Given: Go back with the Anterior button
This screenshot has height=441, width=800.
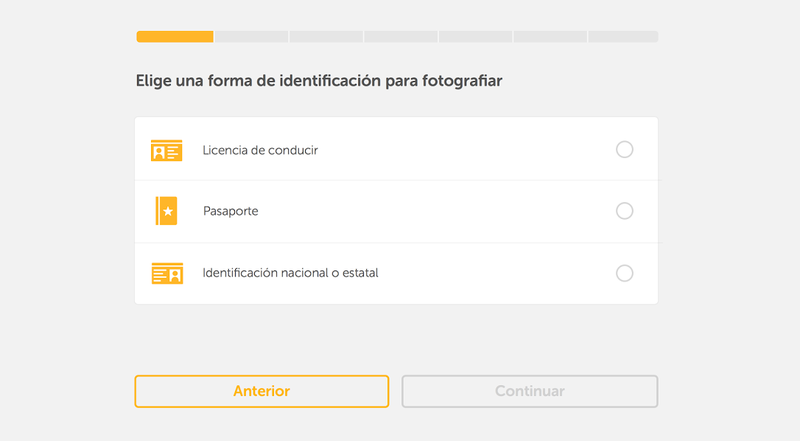Looking at the screenshot, I should (x=262, y=391).
